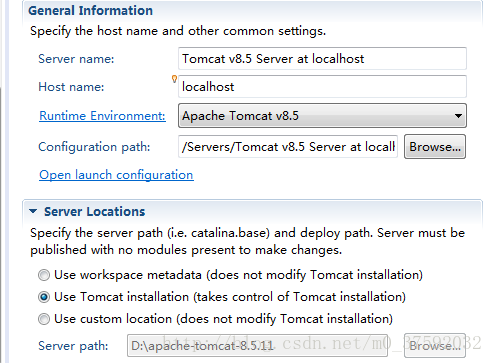Click the Host name field containing localhost
The image size is (493, 363).
(x=322, y=87)
